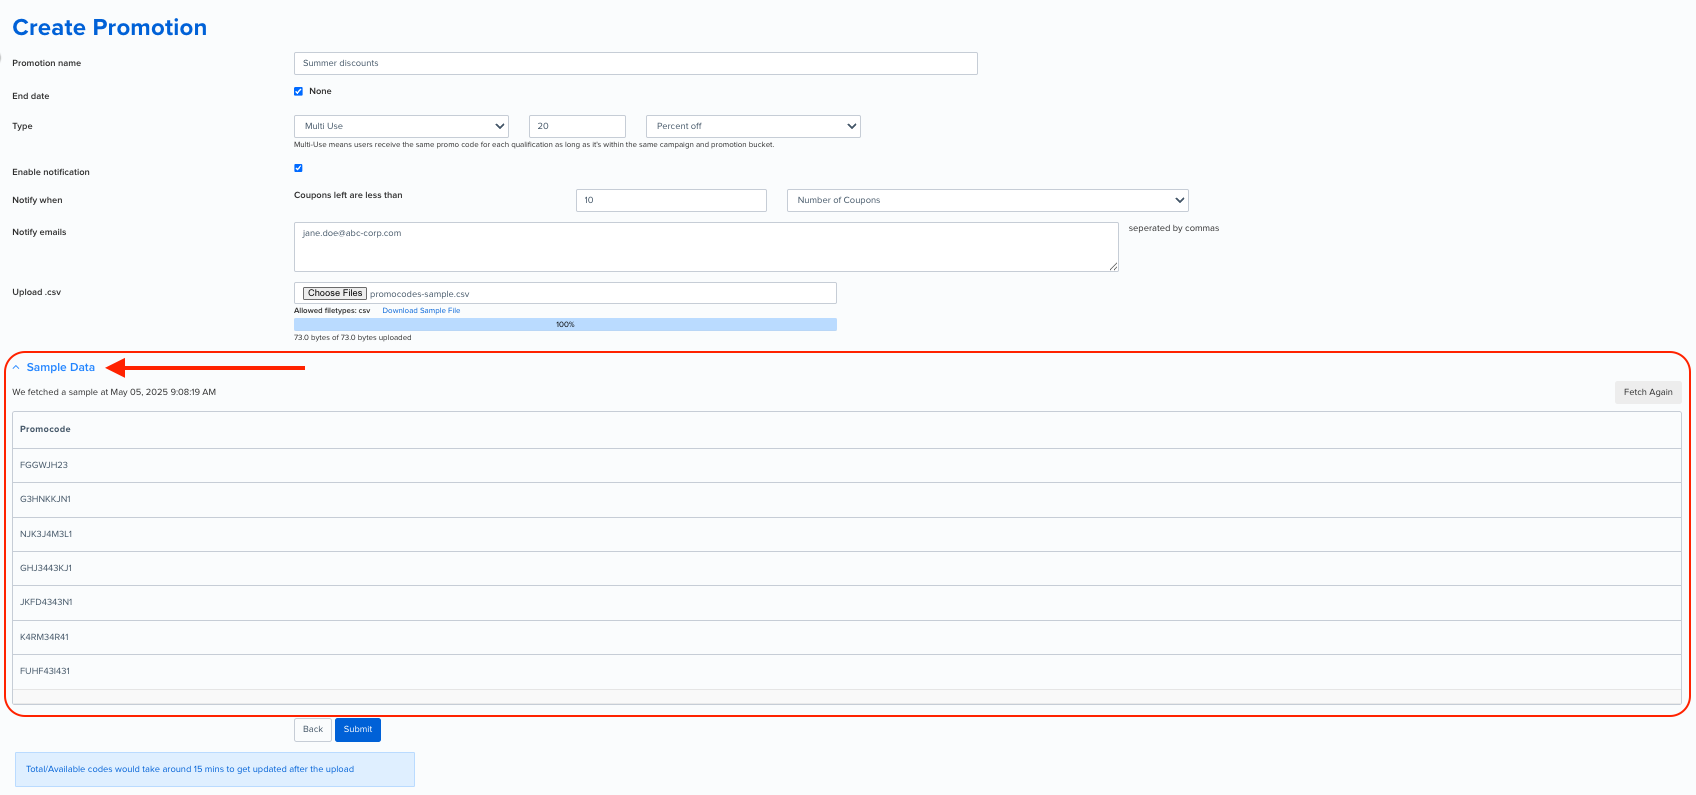
Task: Click the Choose Files button
Action: pos(335,293)
